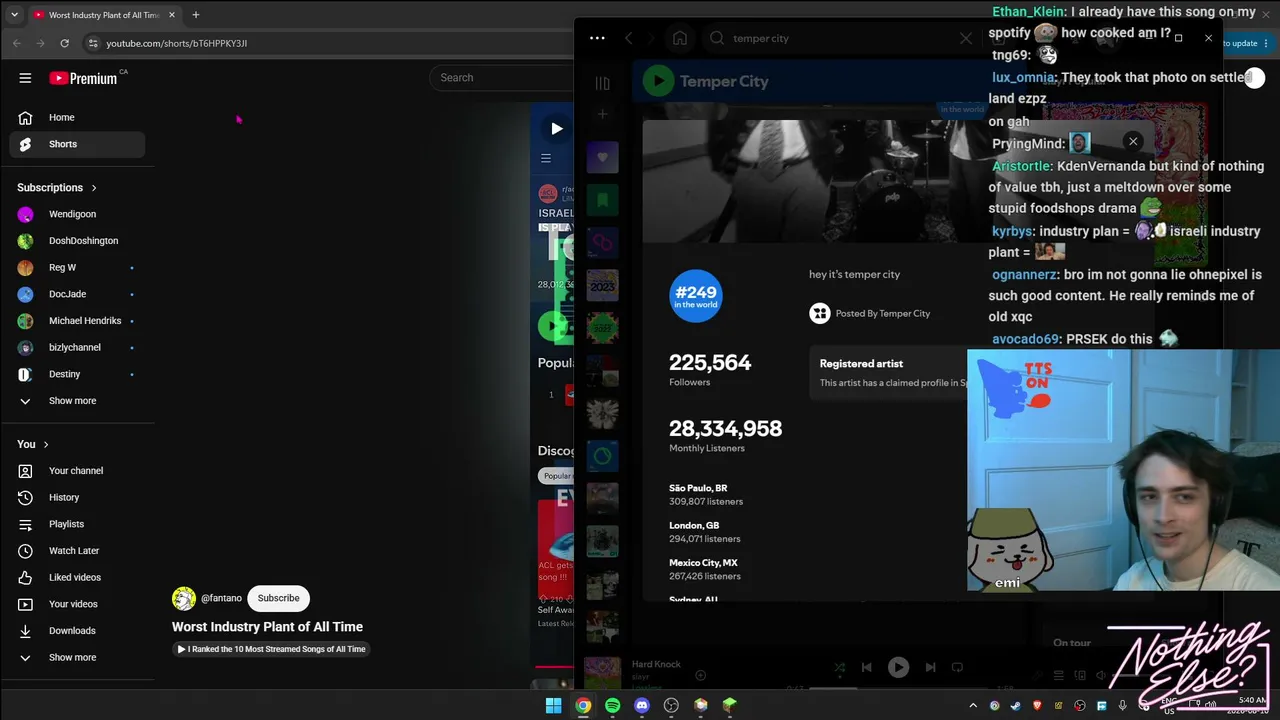This screenshot has height=720, width=1280.
Task: Click the YouTube Search input field
Action: coord(502,78)
